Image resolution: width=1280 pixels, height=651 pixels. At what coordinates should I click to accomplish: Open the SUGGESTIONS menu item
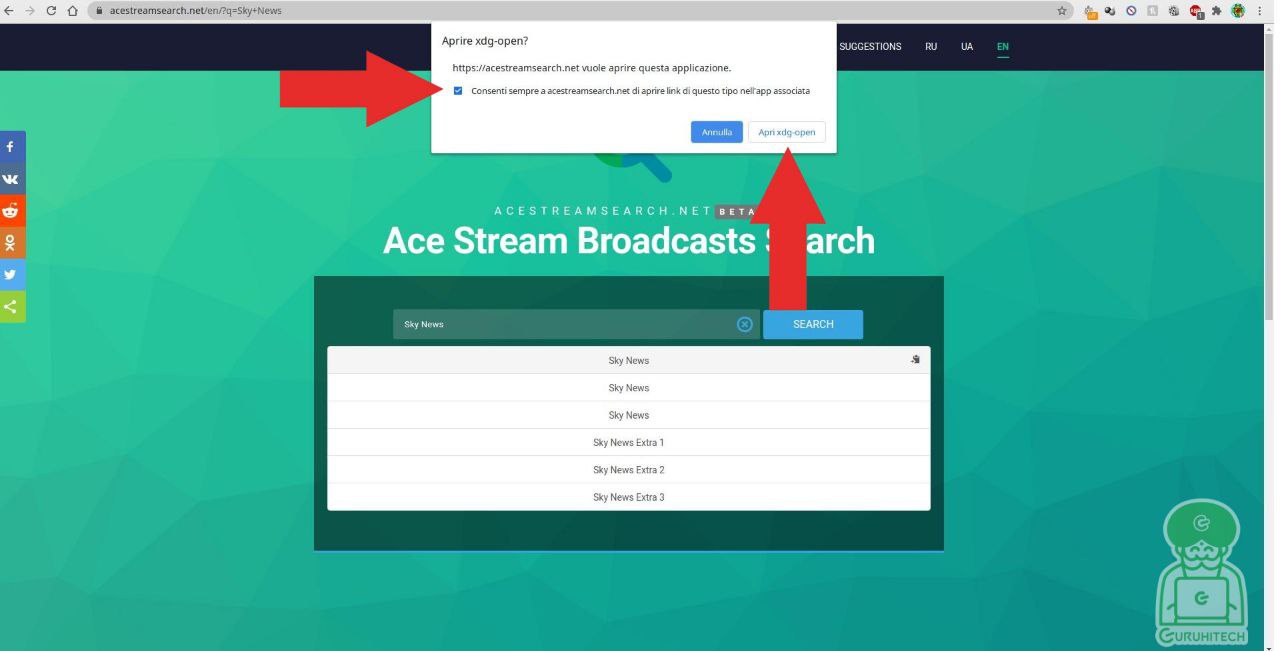point(869,46)
